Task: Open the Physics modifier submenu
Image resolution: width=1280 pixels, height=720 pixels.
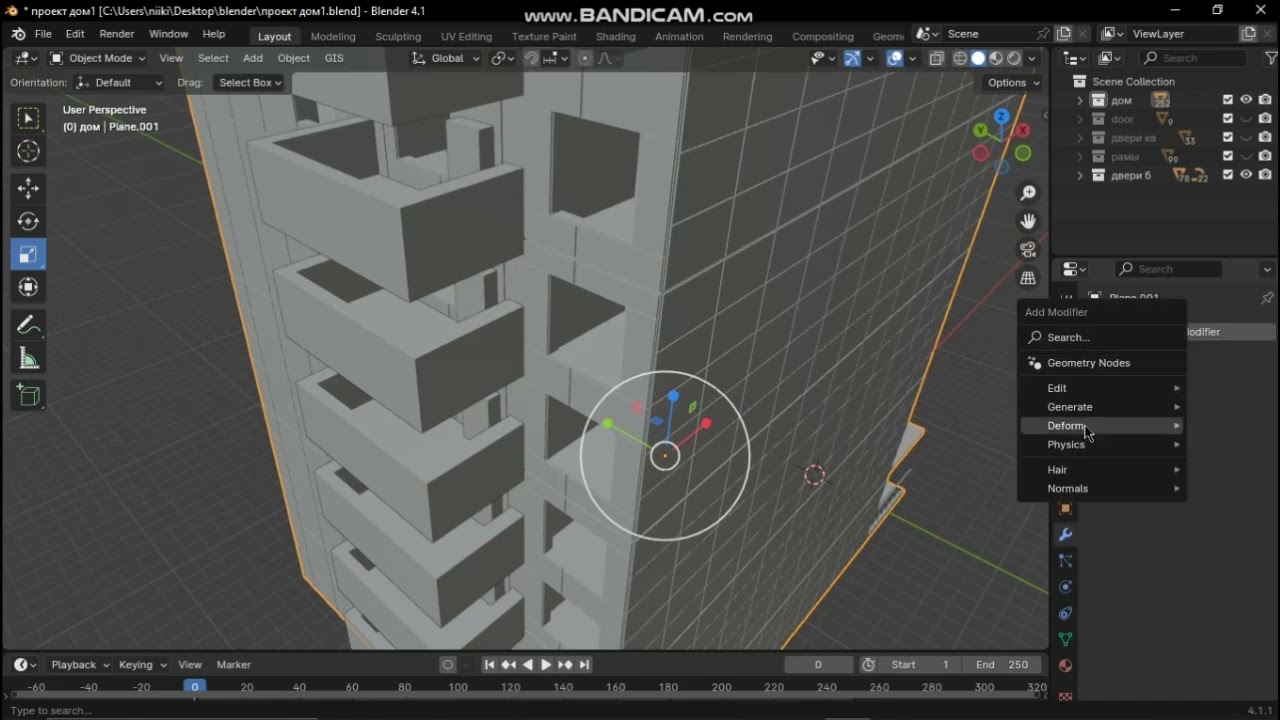Action: pyautogui.click(x=1102, y=445)
